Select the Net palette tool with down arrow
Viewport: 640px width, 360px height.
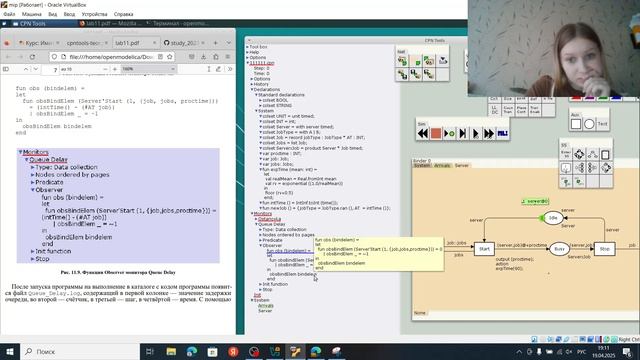tap(442, 61)
